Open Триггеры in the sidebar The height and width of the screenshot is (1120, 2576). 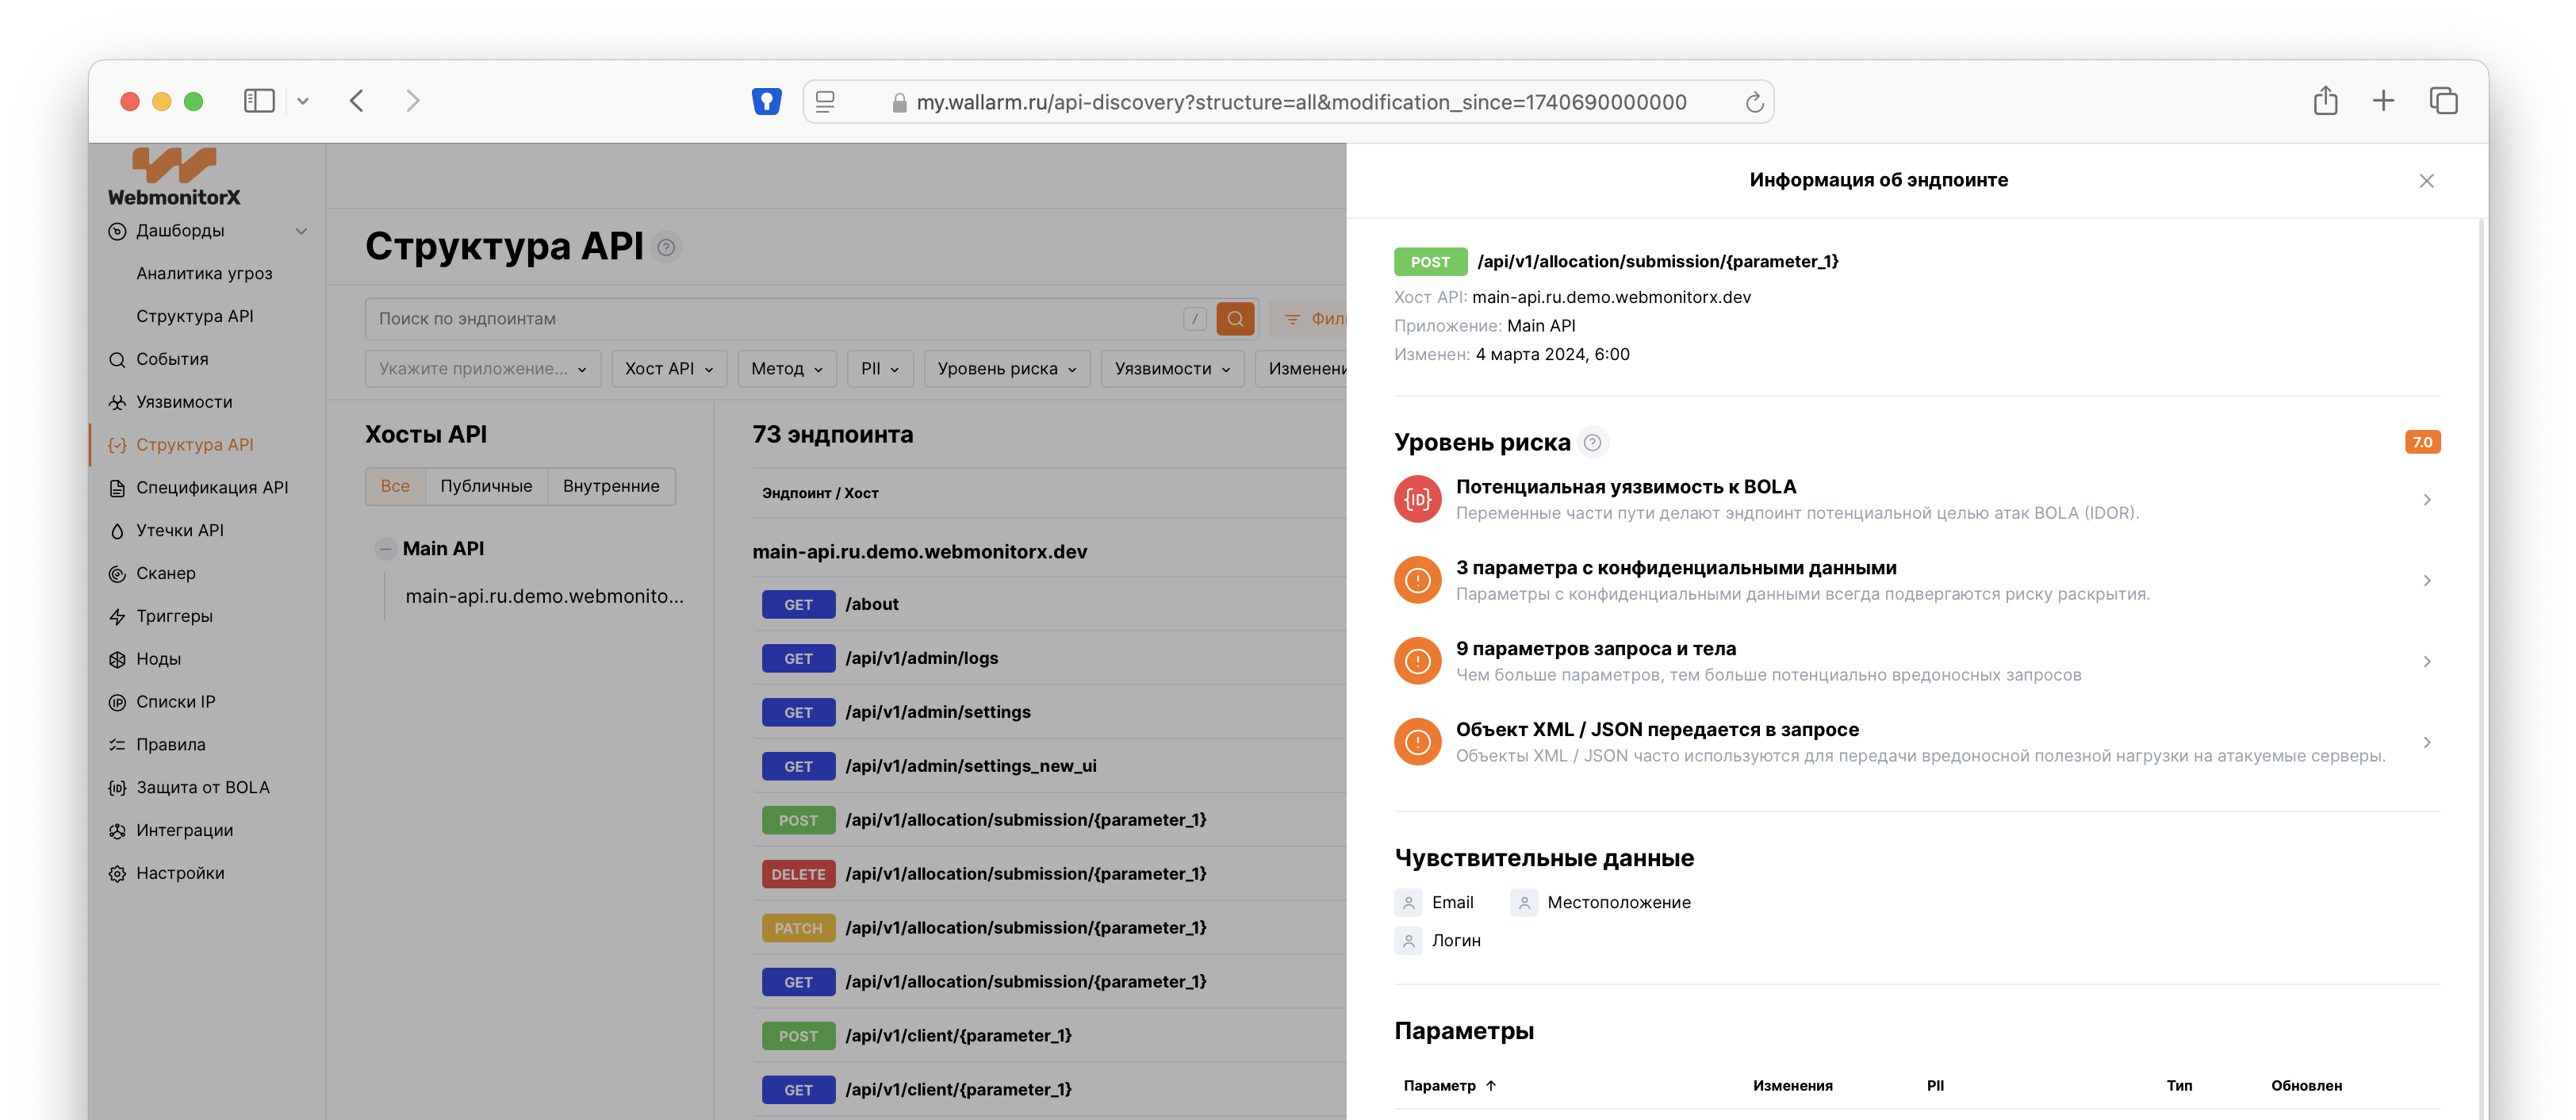174,616
